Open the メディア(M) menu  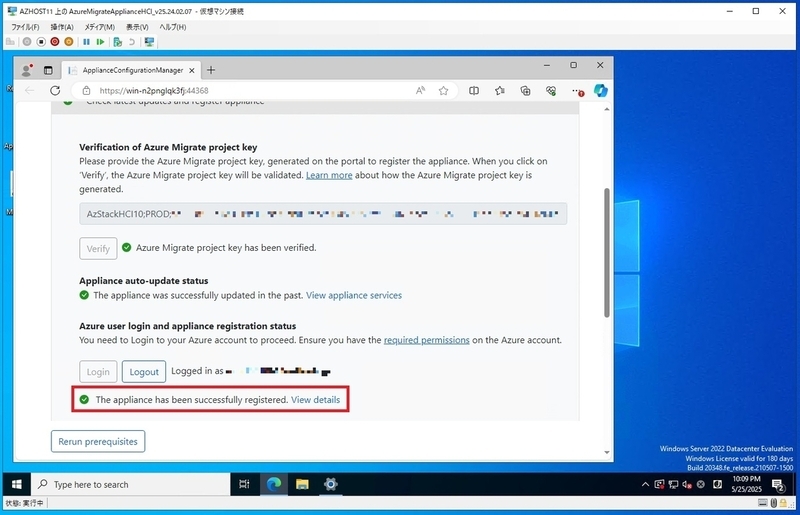click(99, 27)
